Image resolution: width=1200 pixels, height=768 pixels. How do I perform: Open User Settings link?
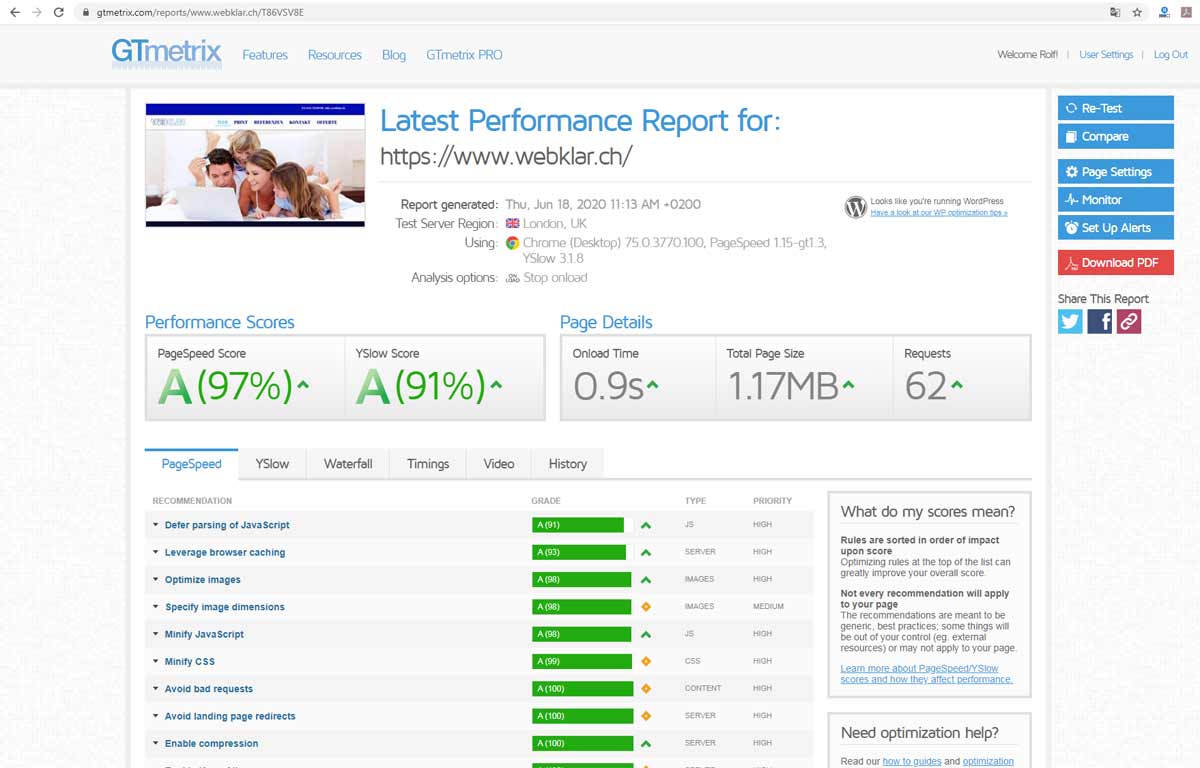point(1106,55)
